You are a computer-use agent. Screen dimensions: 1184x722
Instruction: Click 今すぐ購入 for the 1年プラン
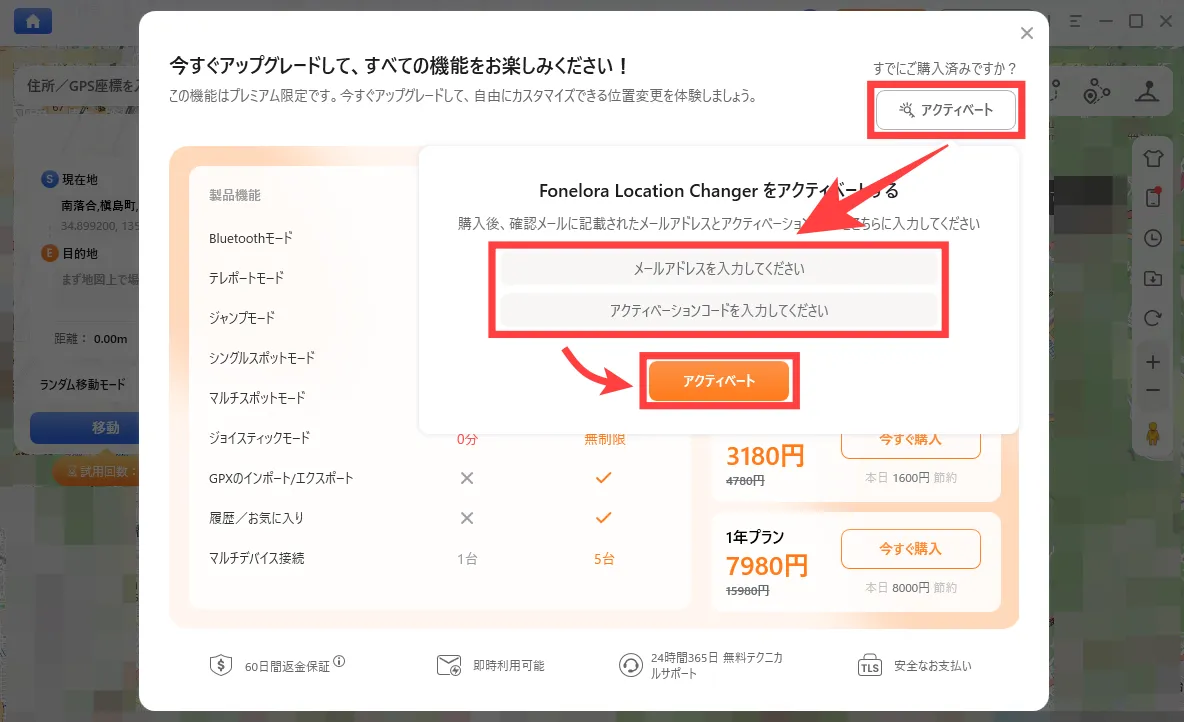(911, 549)
